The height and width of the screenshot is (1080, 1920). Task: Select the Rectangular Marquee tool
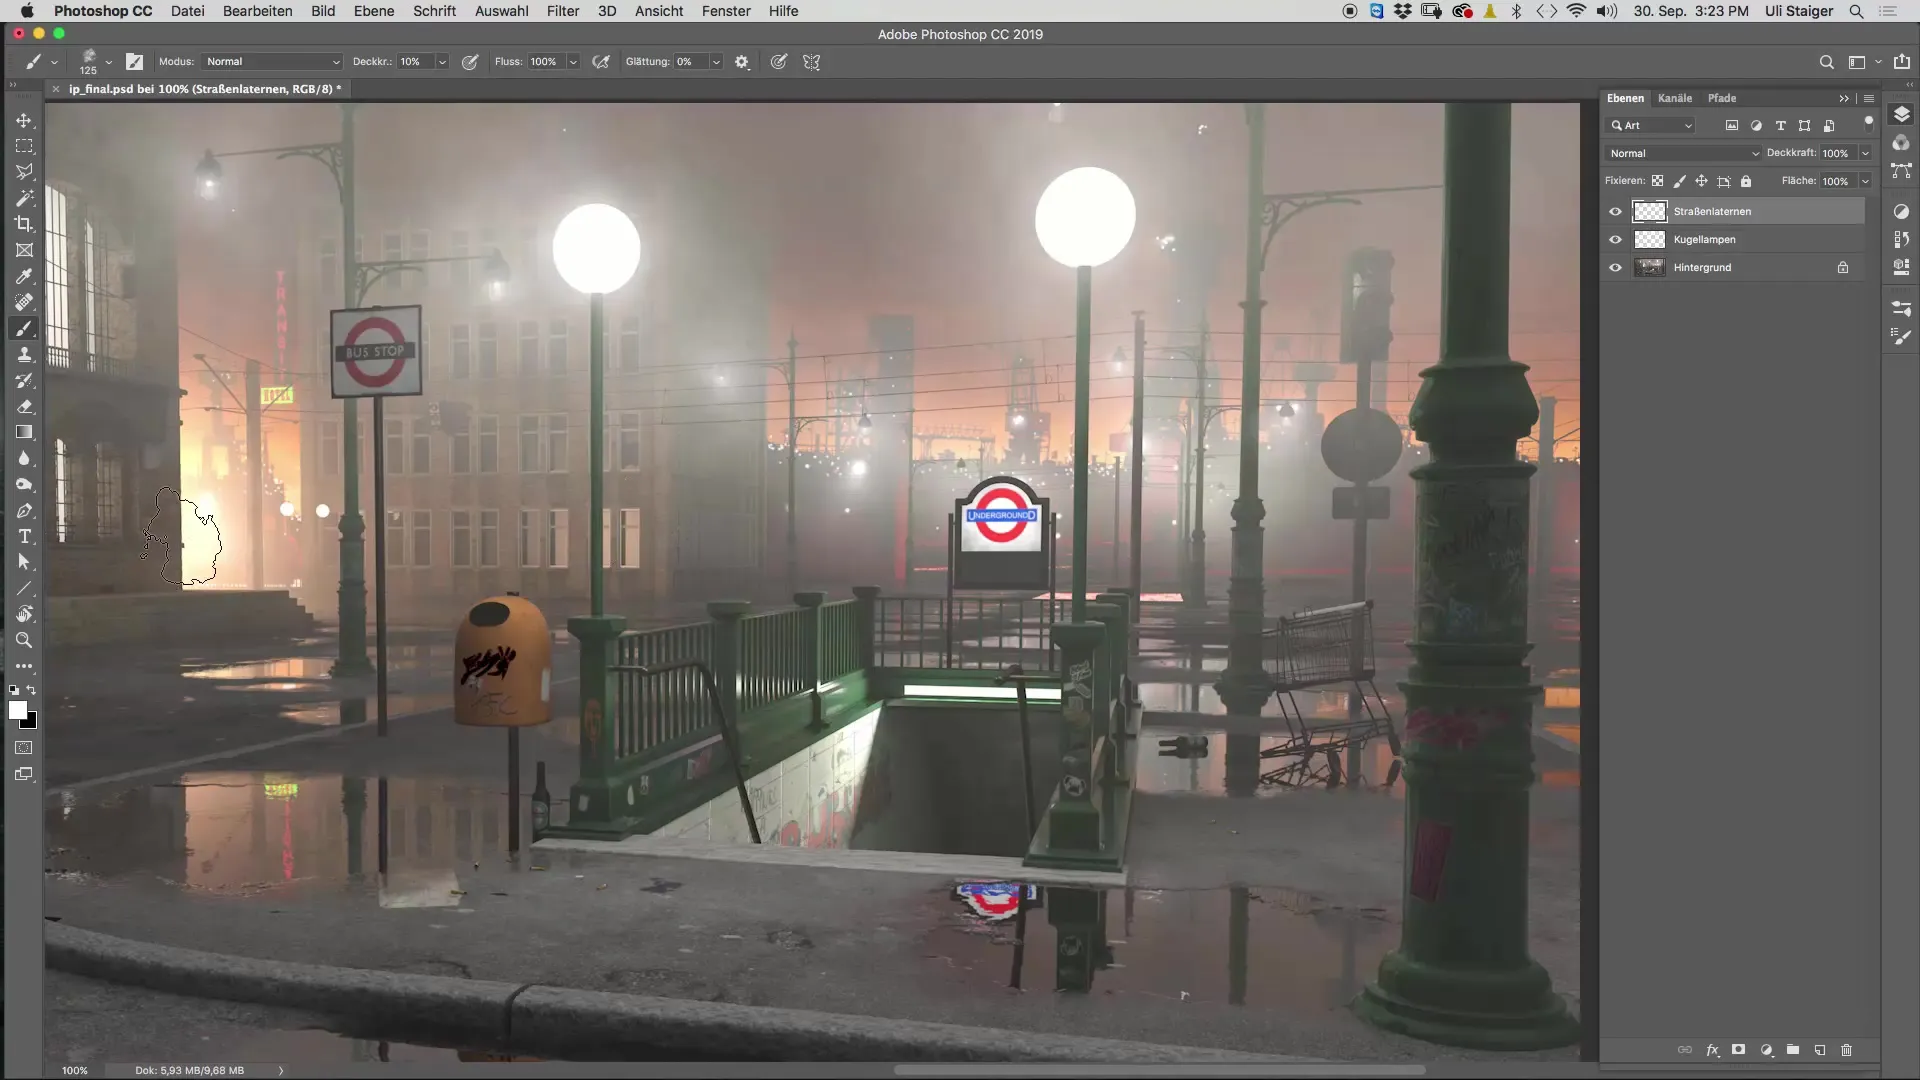point(24,146)
